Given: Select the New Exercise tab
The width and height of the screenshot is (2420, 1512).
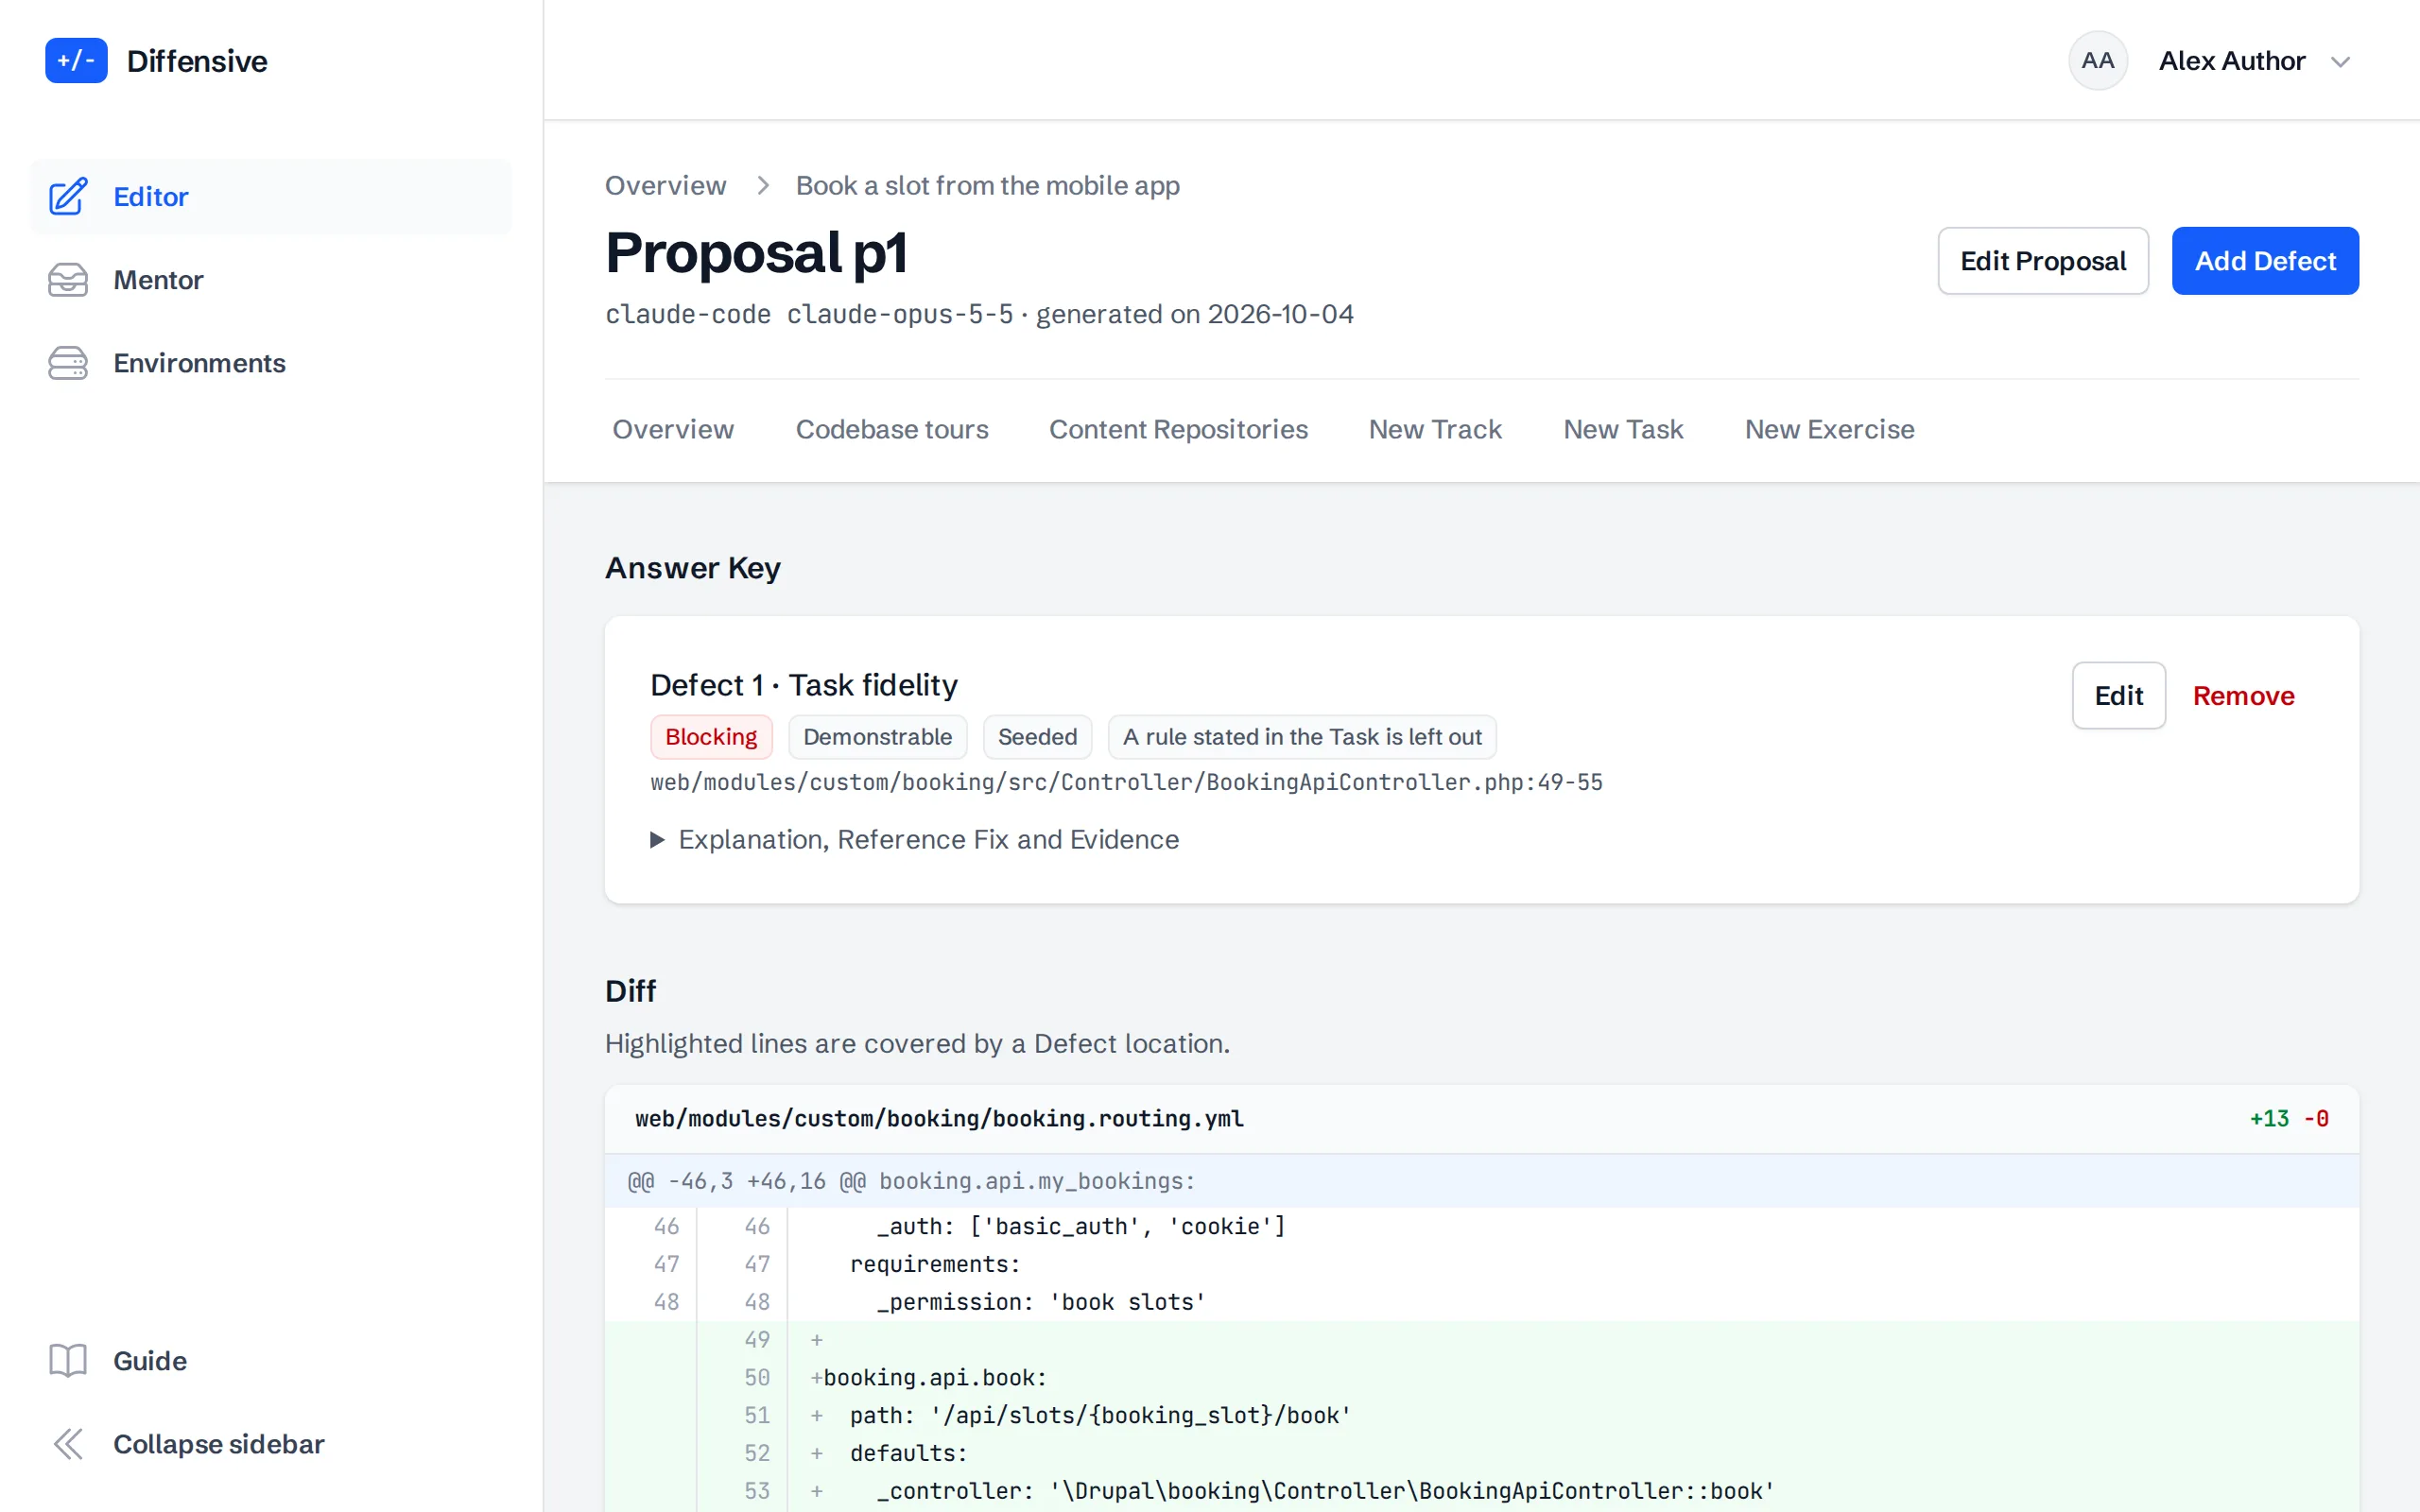Looking at the screenshot, I should pos(1829,430).
